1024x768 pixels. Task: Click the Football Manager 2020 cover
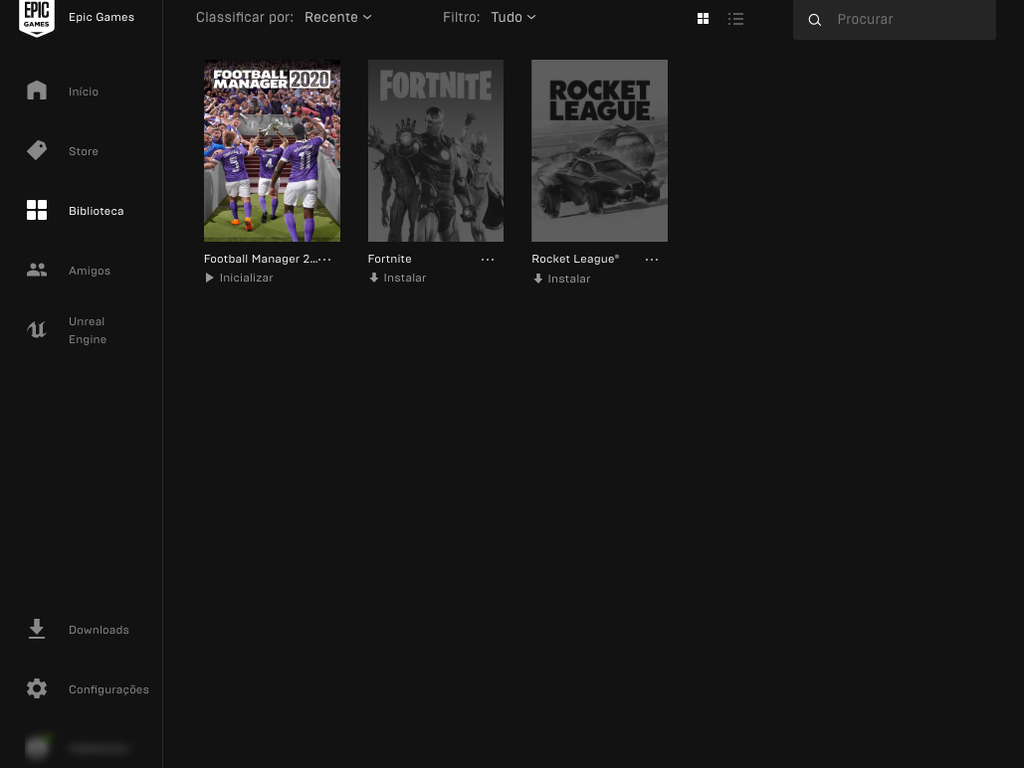tap(272, 151)
